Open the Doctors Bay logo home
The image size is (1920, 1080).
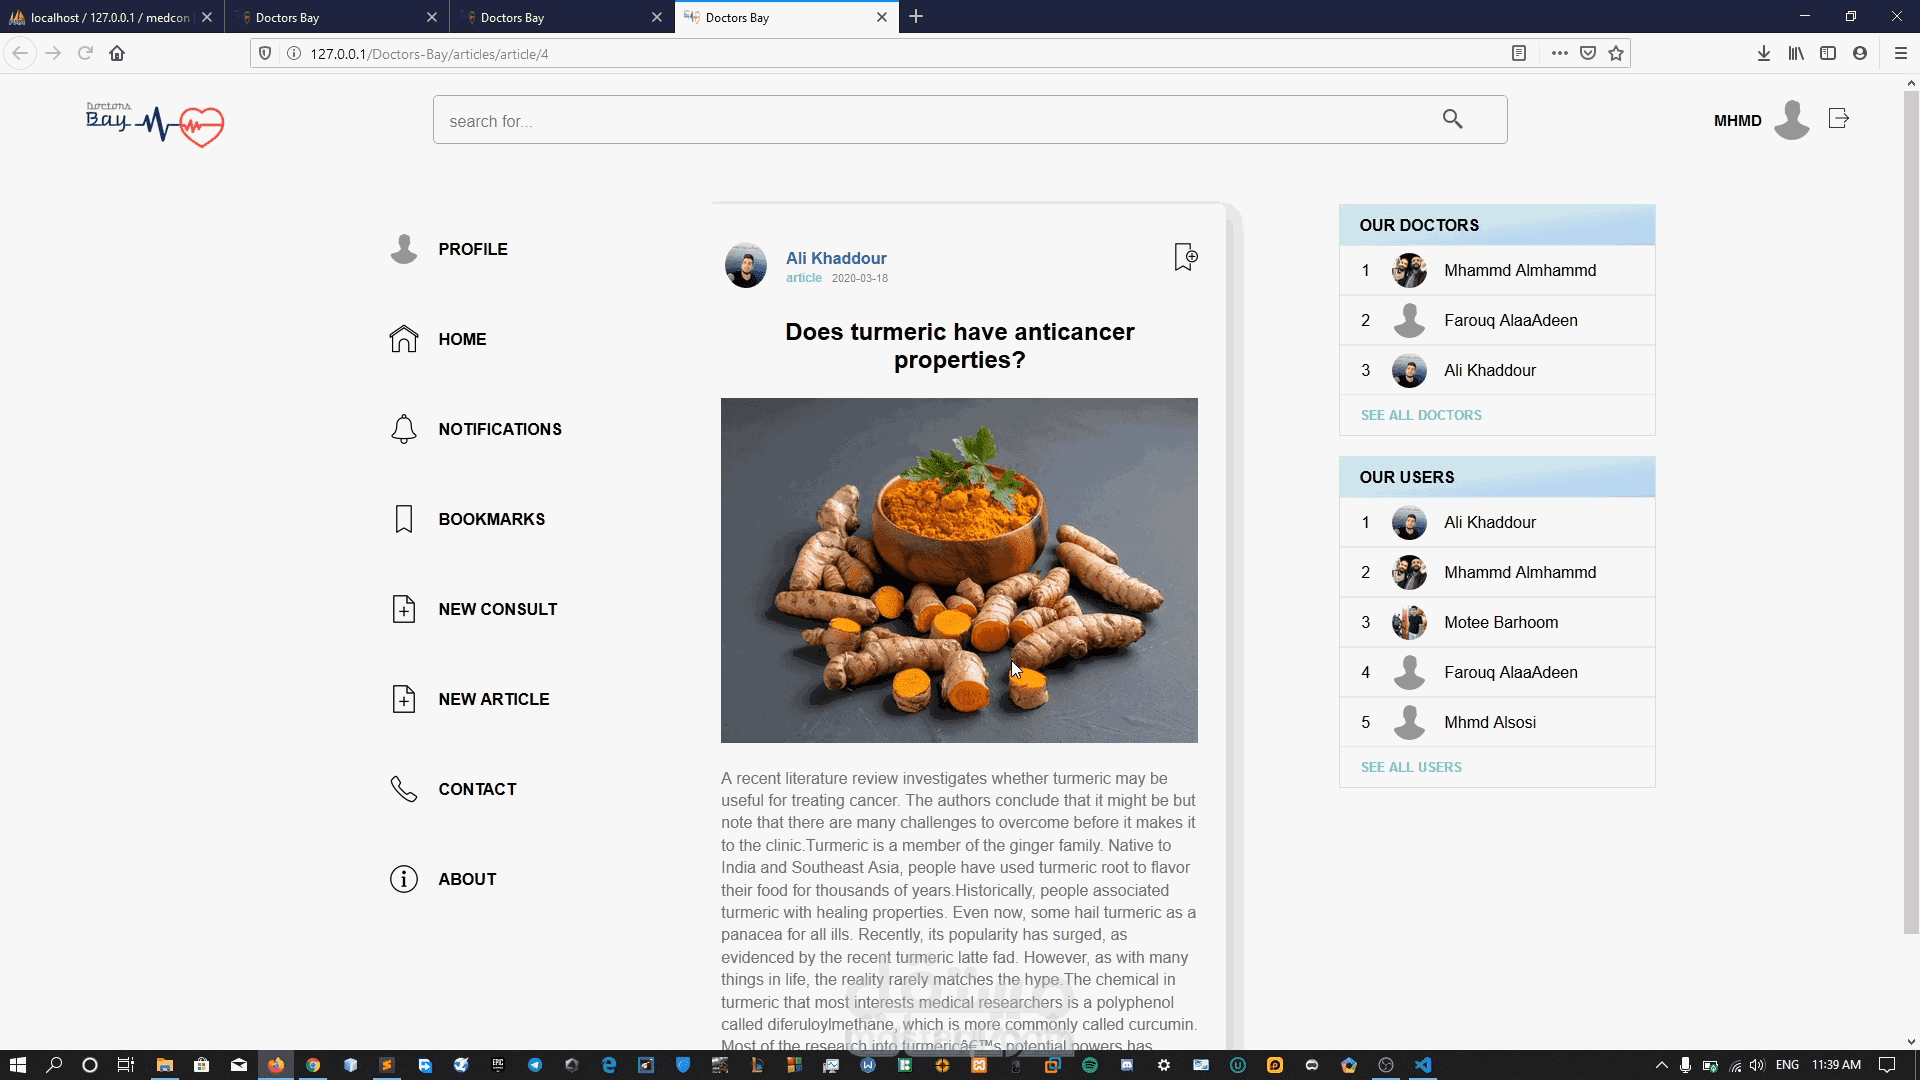tap(154, 123)
